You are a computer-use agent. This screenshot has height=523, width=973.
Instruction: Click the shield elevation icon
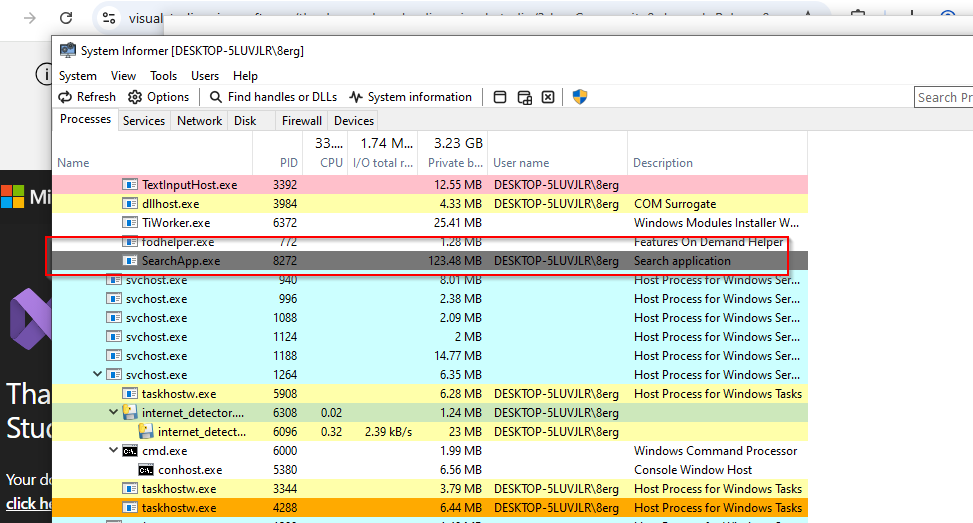[x=580, y=97]
